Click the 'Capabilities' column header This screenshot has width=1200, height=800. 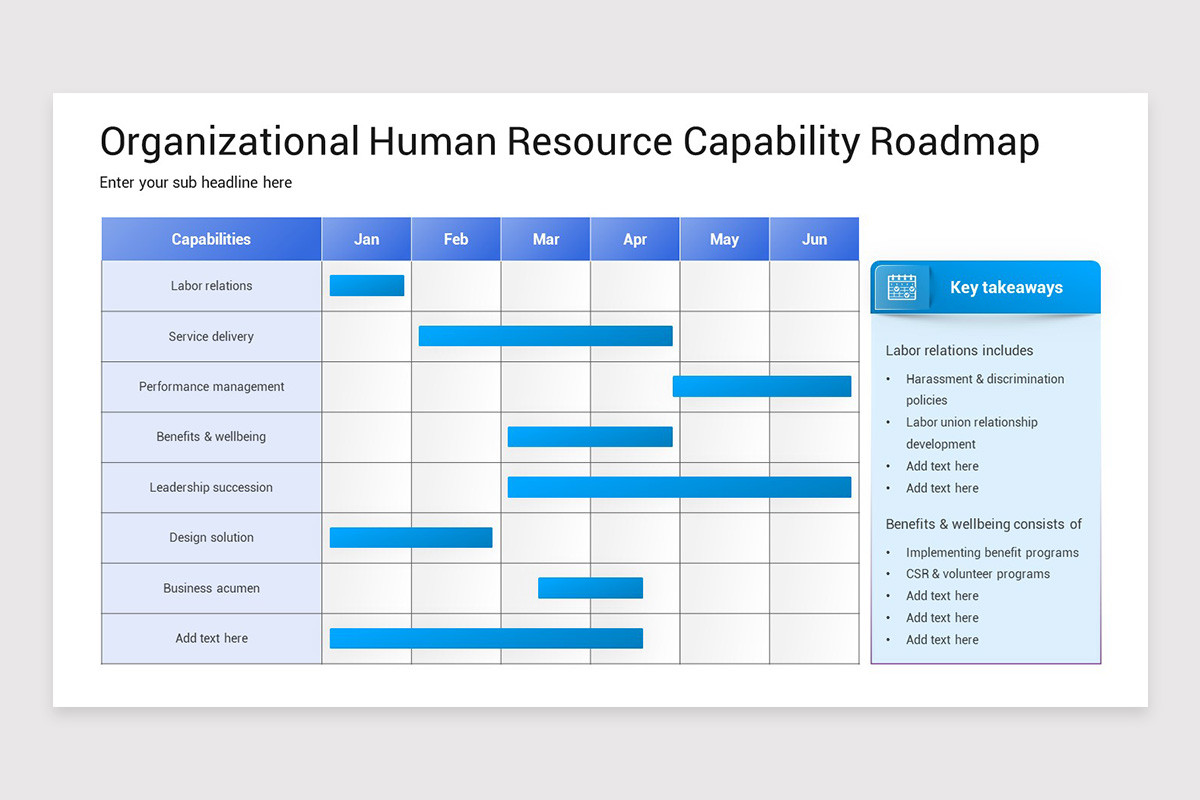211,239
